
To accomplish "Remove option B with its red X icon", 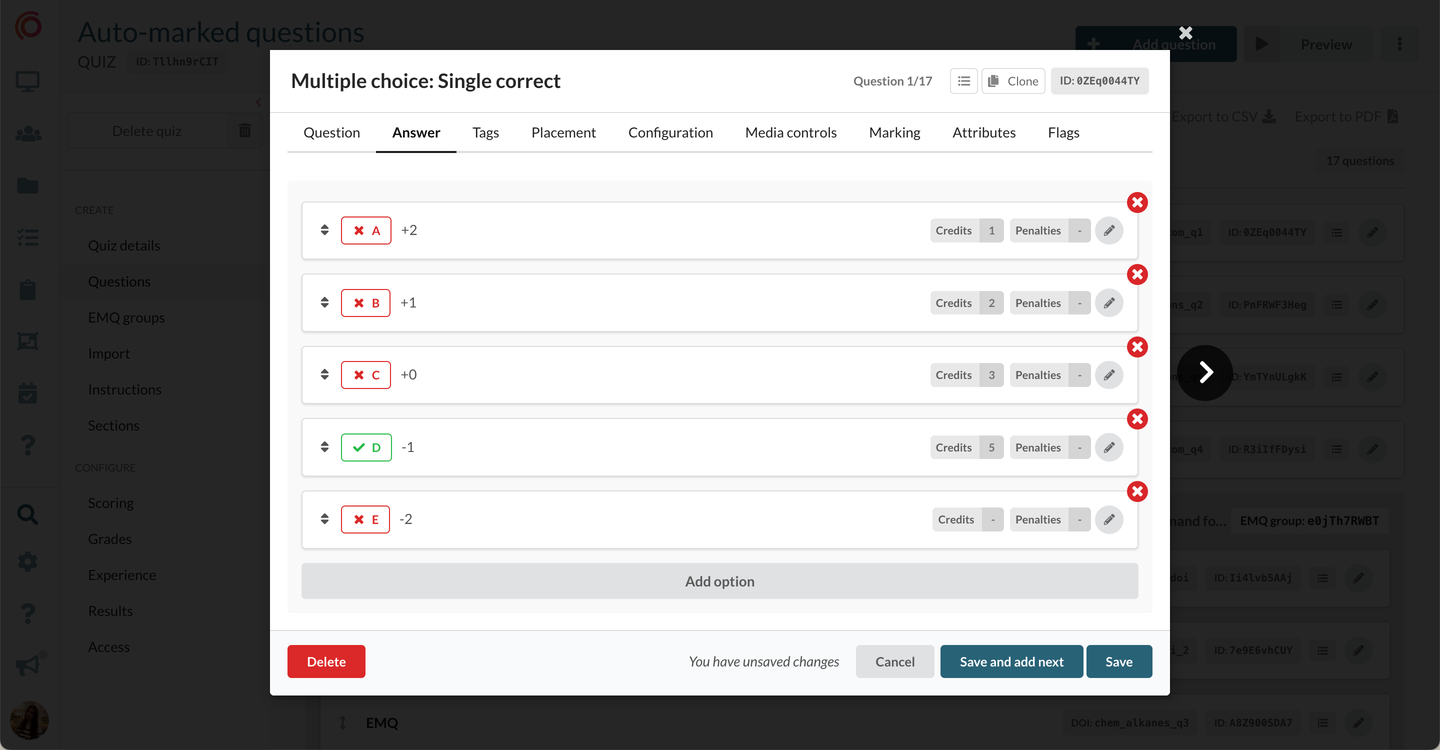I will [1137, 275].
